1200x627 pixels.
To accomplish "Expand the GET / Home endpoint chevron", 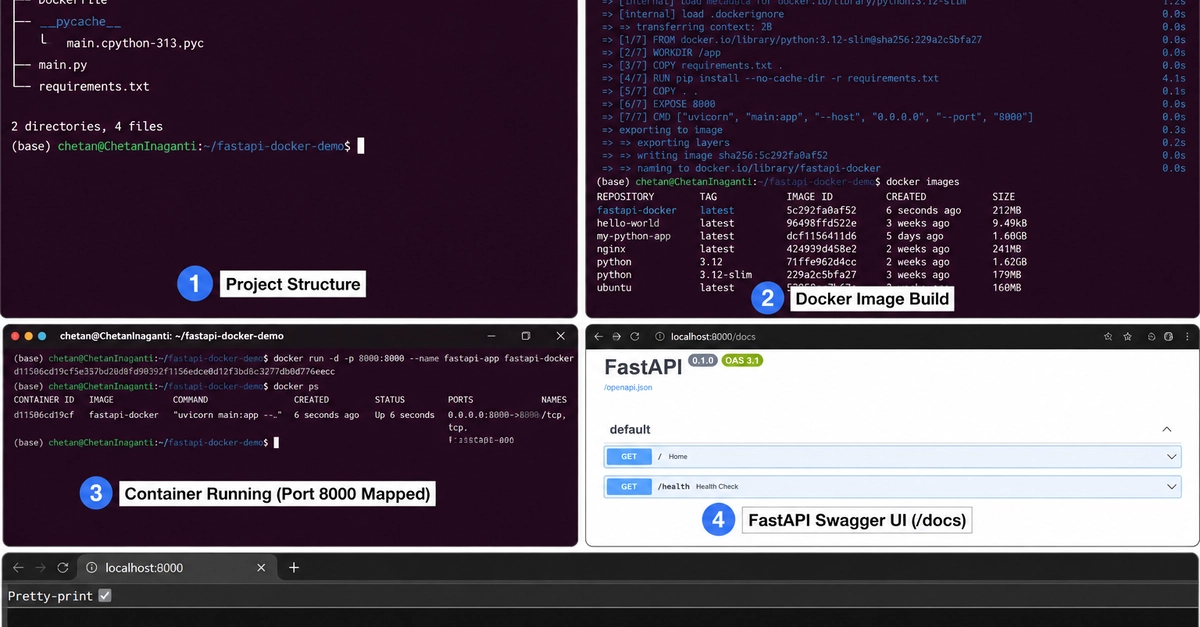I will click(1173, 456).
